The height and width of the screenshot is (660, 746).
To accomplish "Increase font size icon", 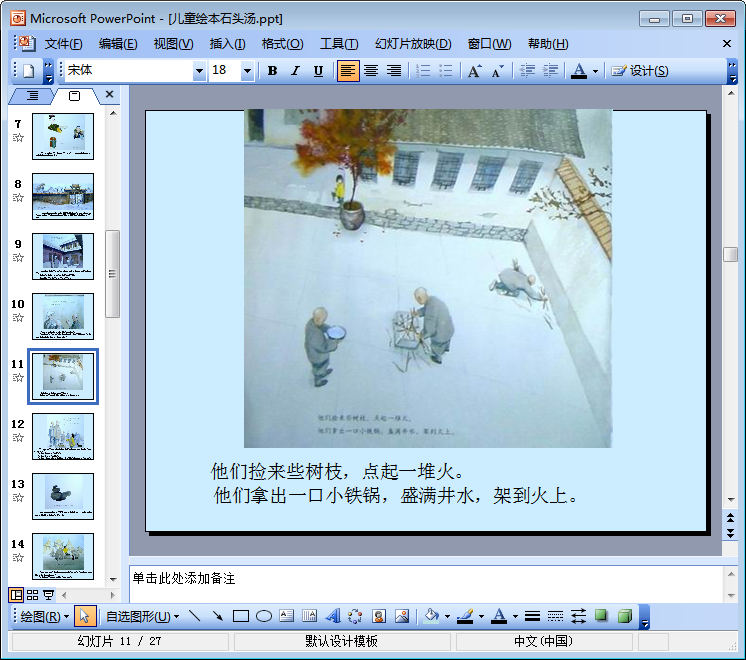I will (474, 71).
